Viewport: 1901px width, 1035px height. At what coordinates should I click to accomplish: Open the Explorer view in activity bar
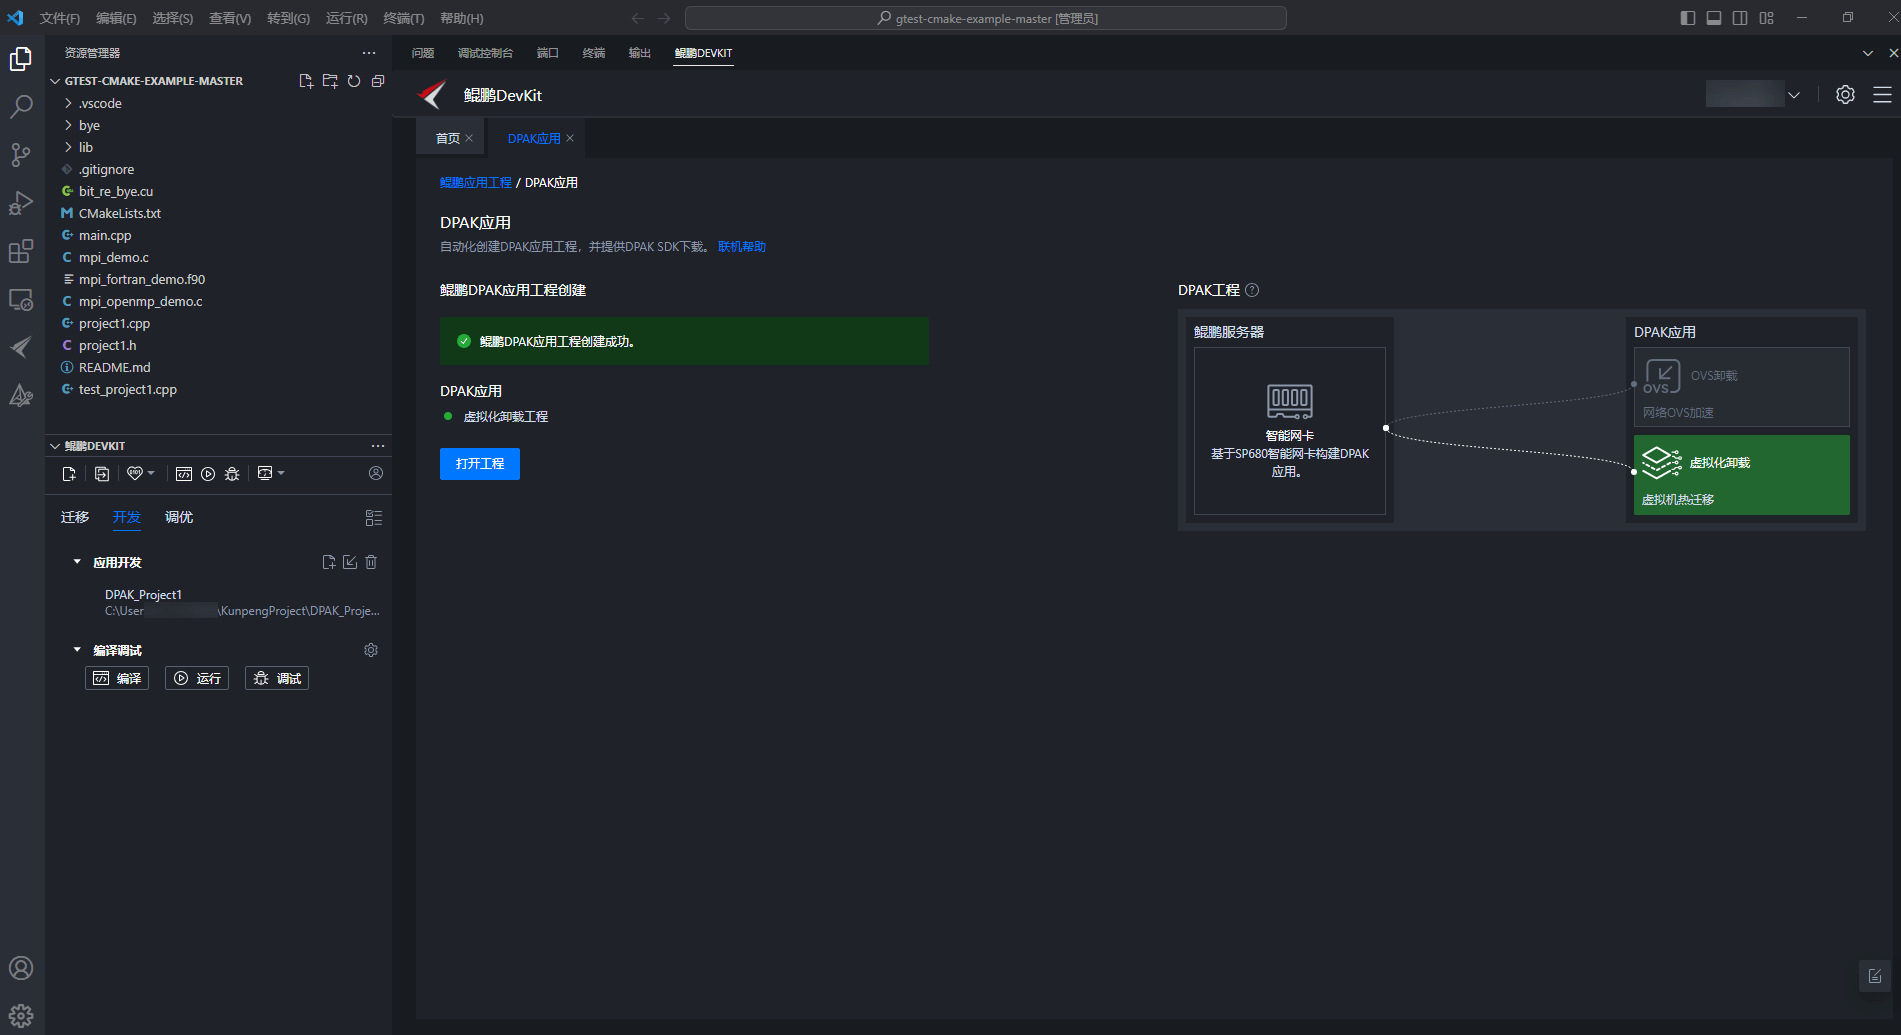21,59
